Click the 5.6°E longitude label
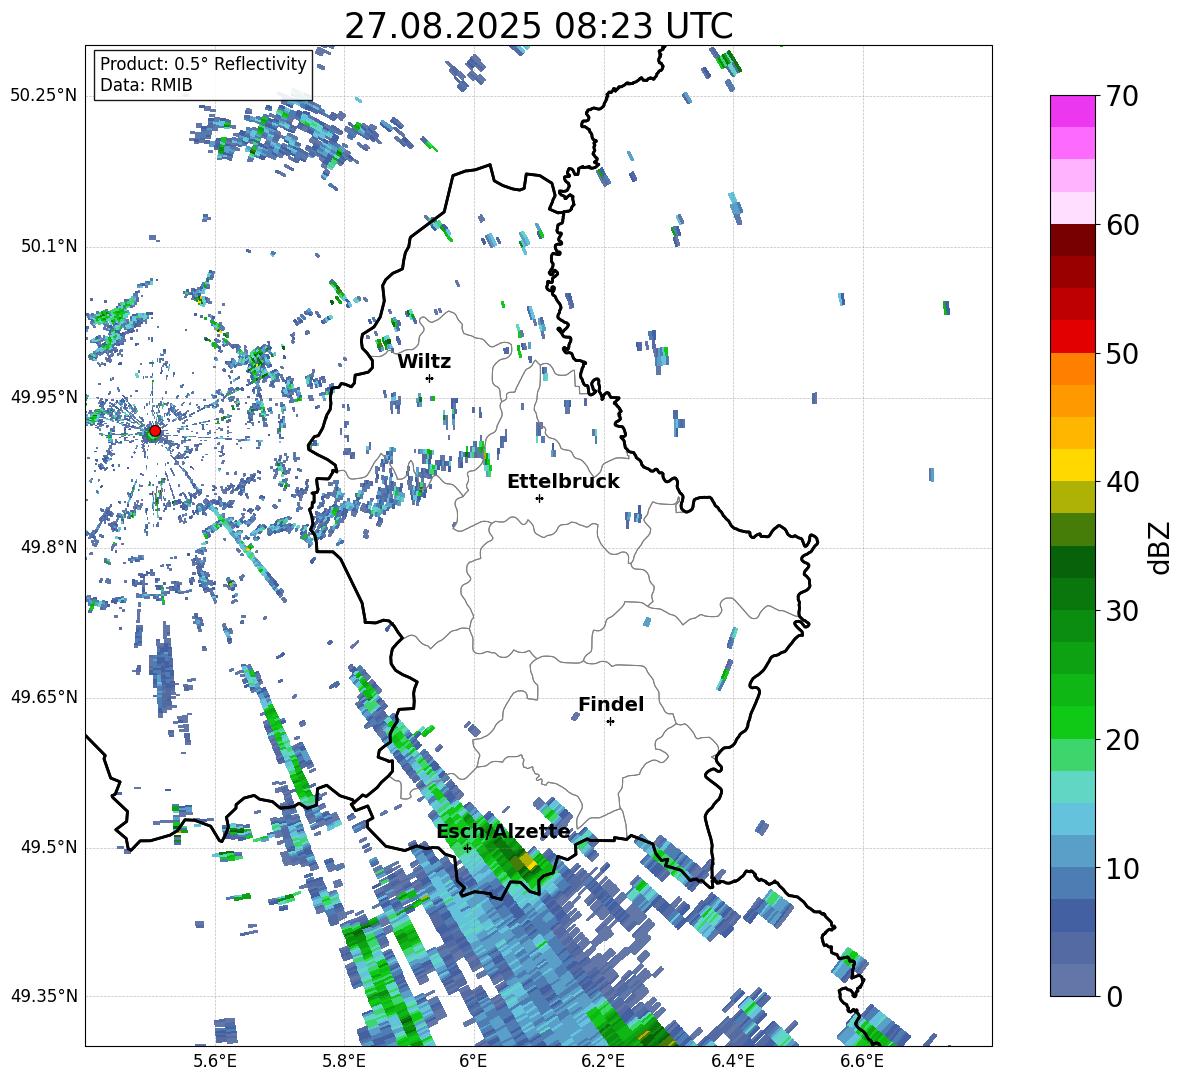Viewport: 1184px width, 1081px height. click(x=215, y=1061)
